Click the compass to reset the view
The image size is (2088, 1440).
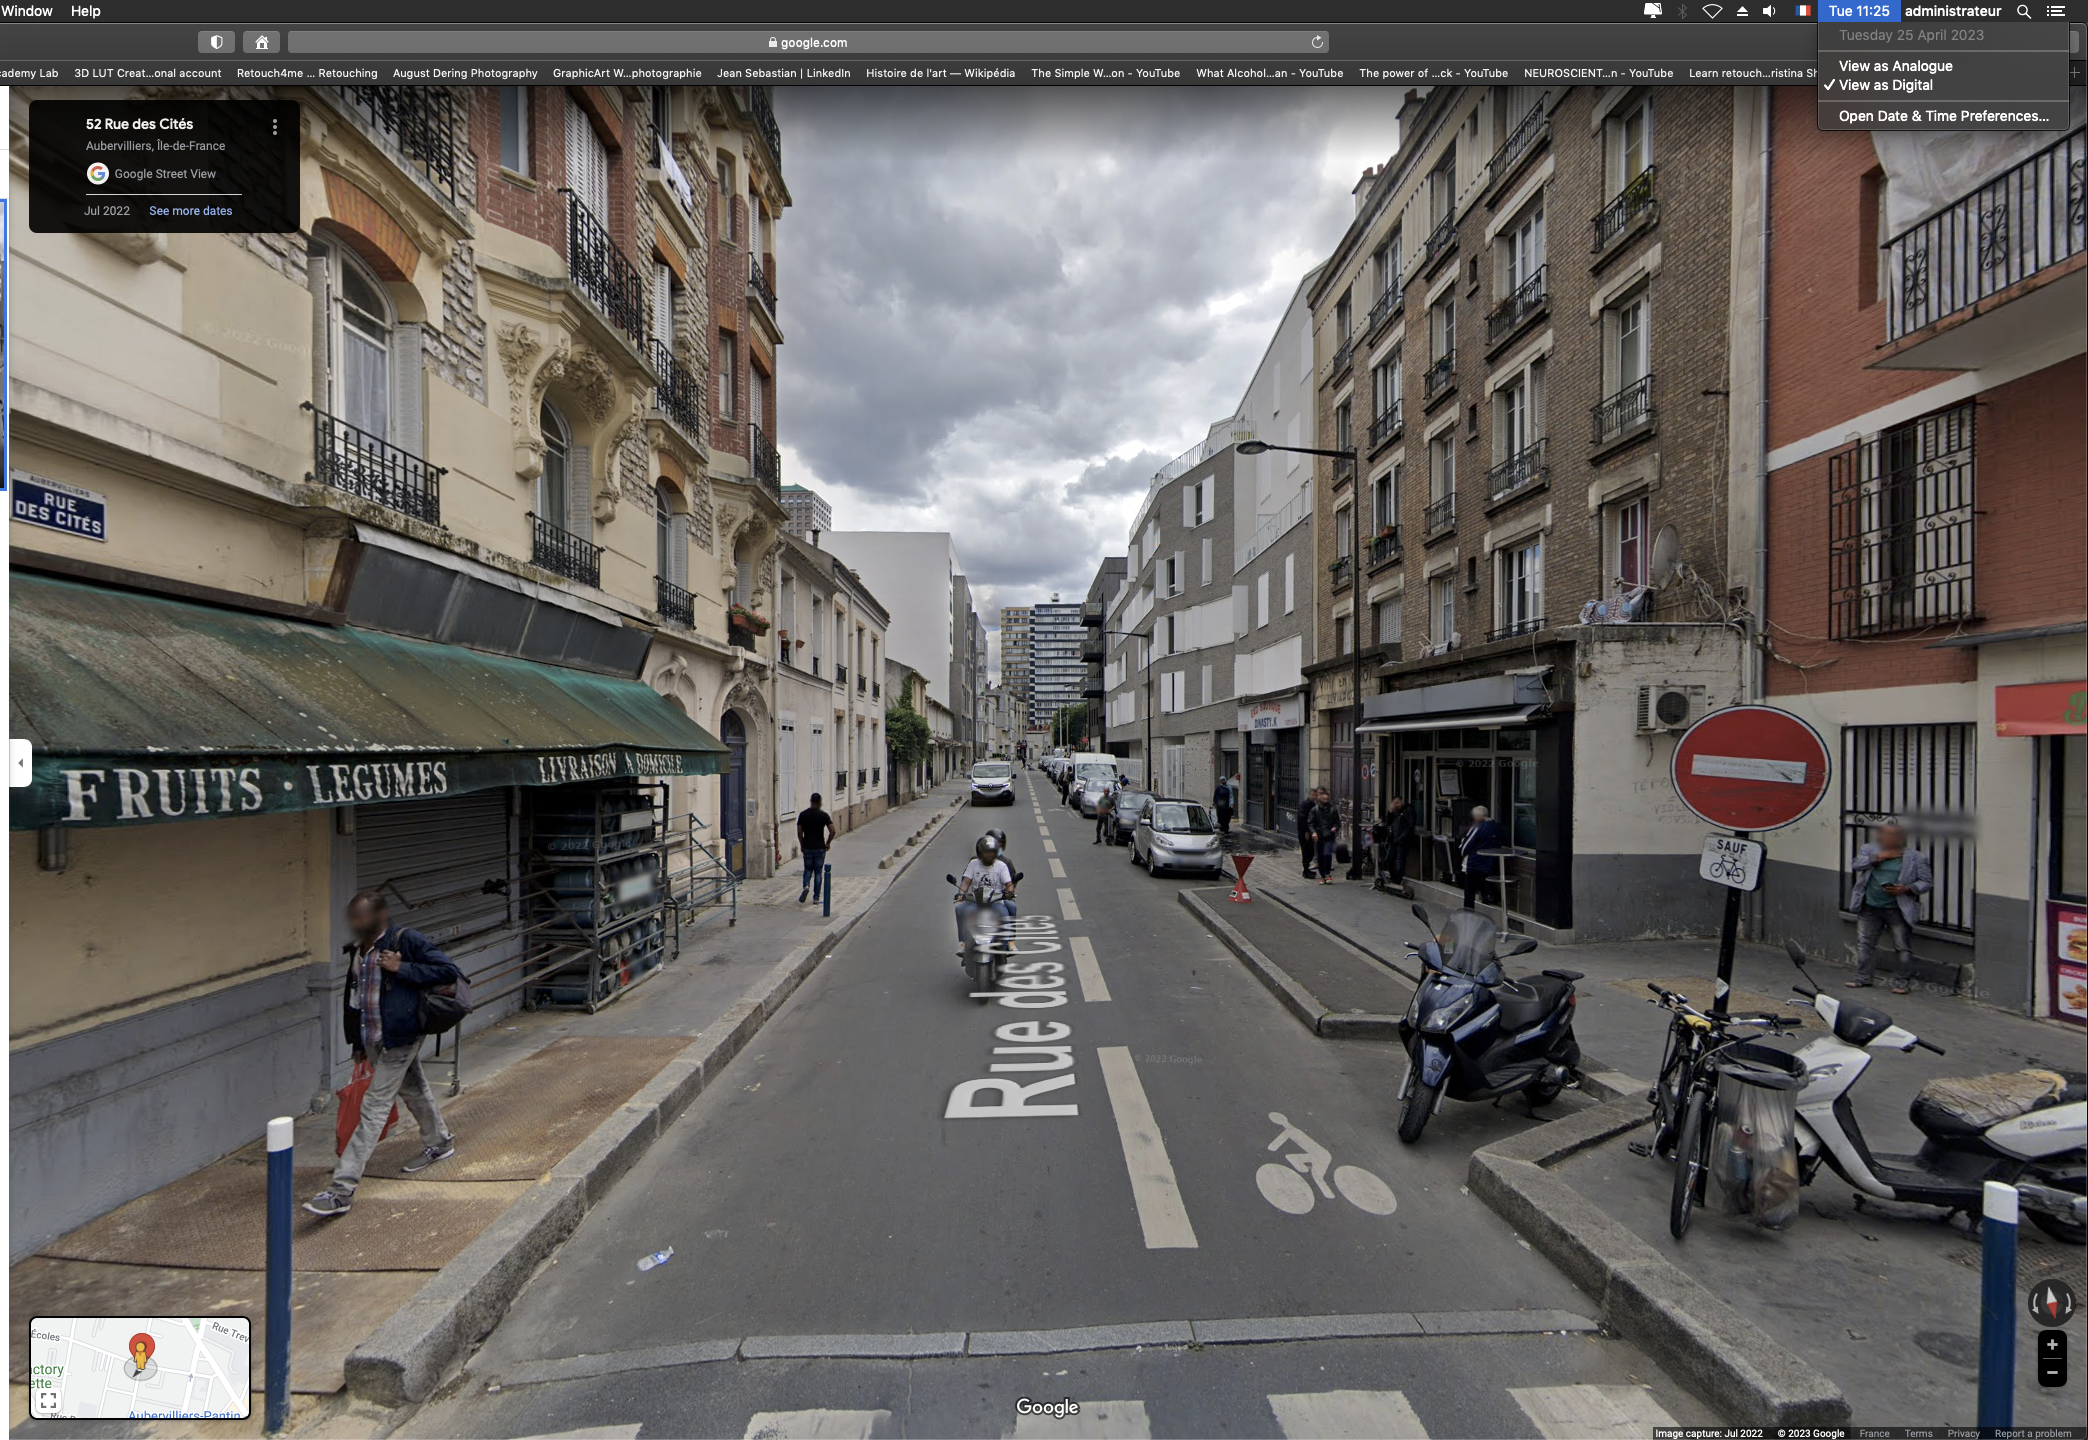(x=2051, y=1302)
